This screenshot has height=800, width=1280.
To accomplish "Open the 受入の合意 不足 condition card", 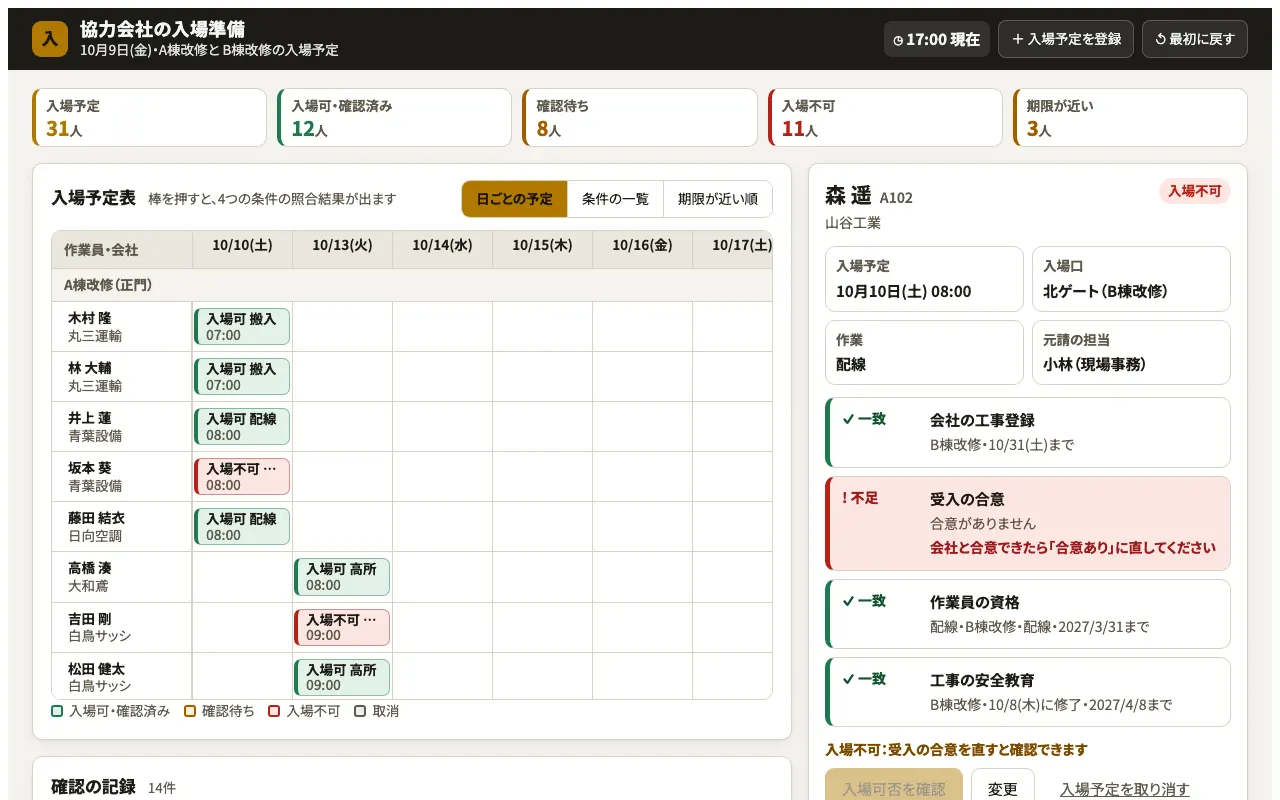I will pos(1028,523).
